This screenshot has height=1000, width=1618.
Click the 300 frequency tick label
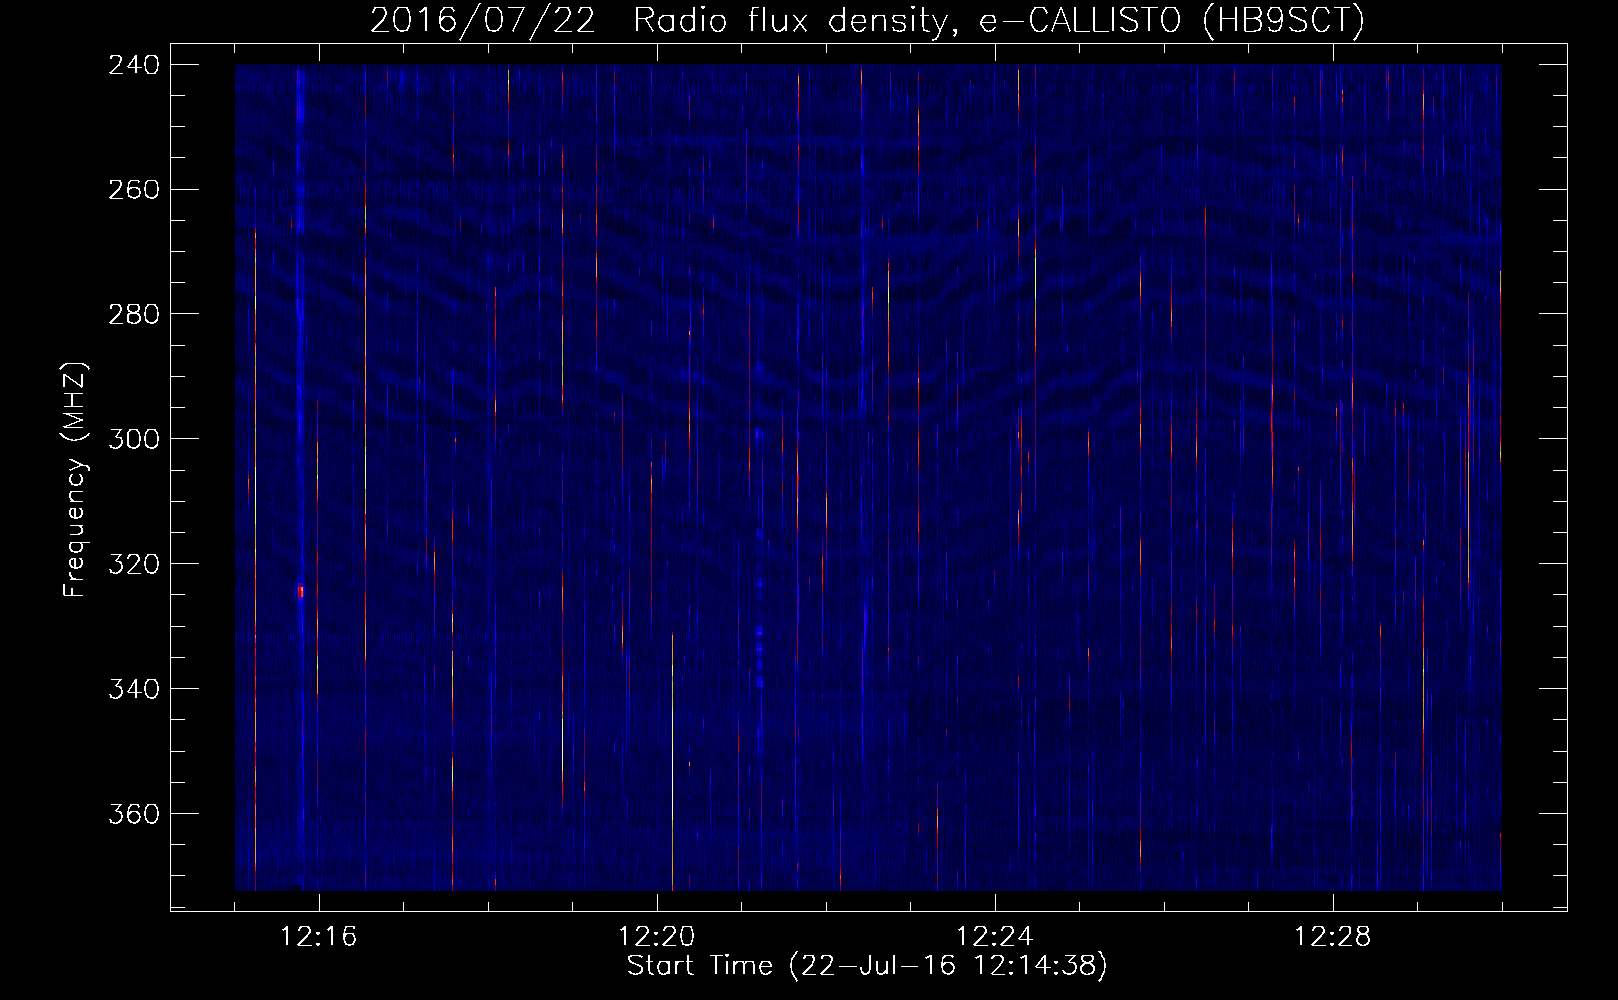[x=134, y=440]
